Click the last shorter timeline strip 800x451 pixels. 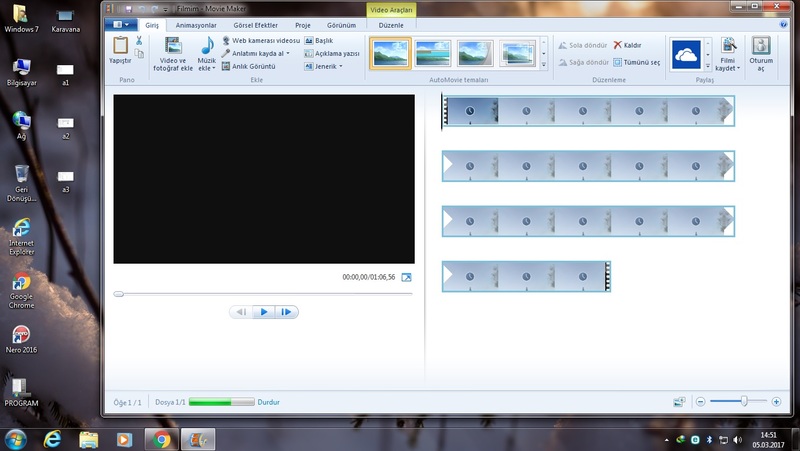[x=526, y=277]
